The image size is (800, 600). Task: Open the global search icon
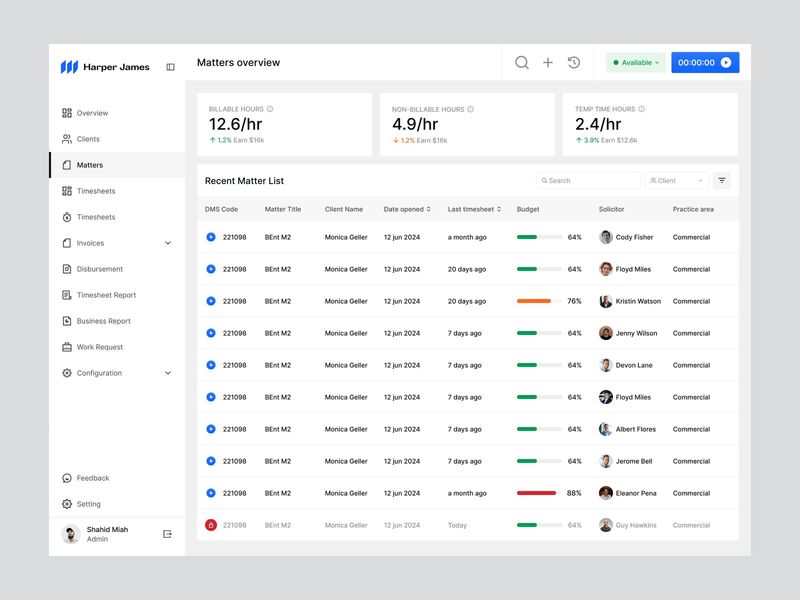[x=520, y=62]
